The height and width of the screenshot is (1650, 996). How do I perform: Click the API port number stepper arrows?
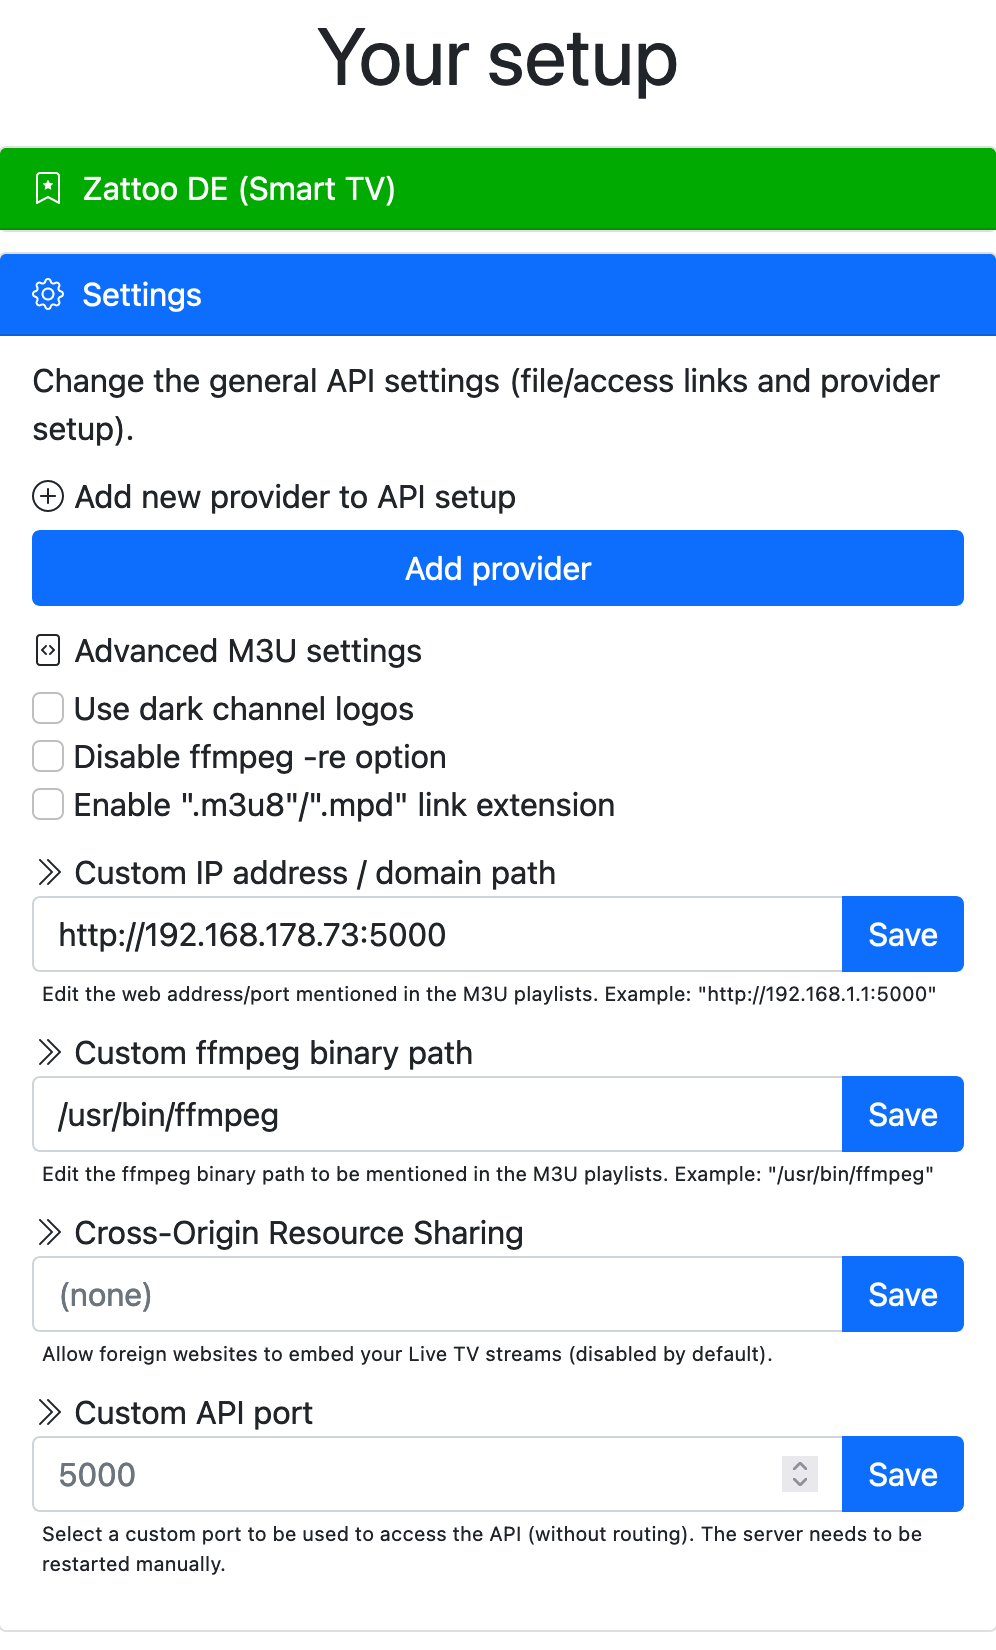click(800, 1473)
